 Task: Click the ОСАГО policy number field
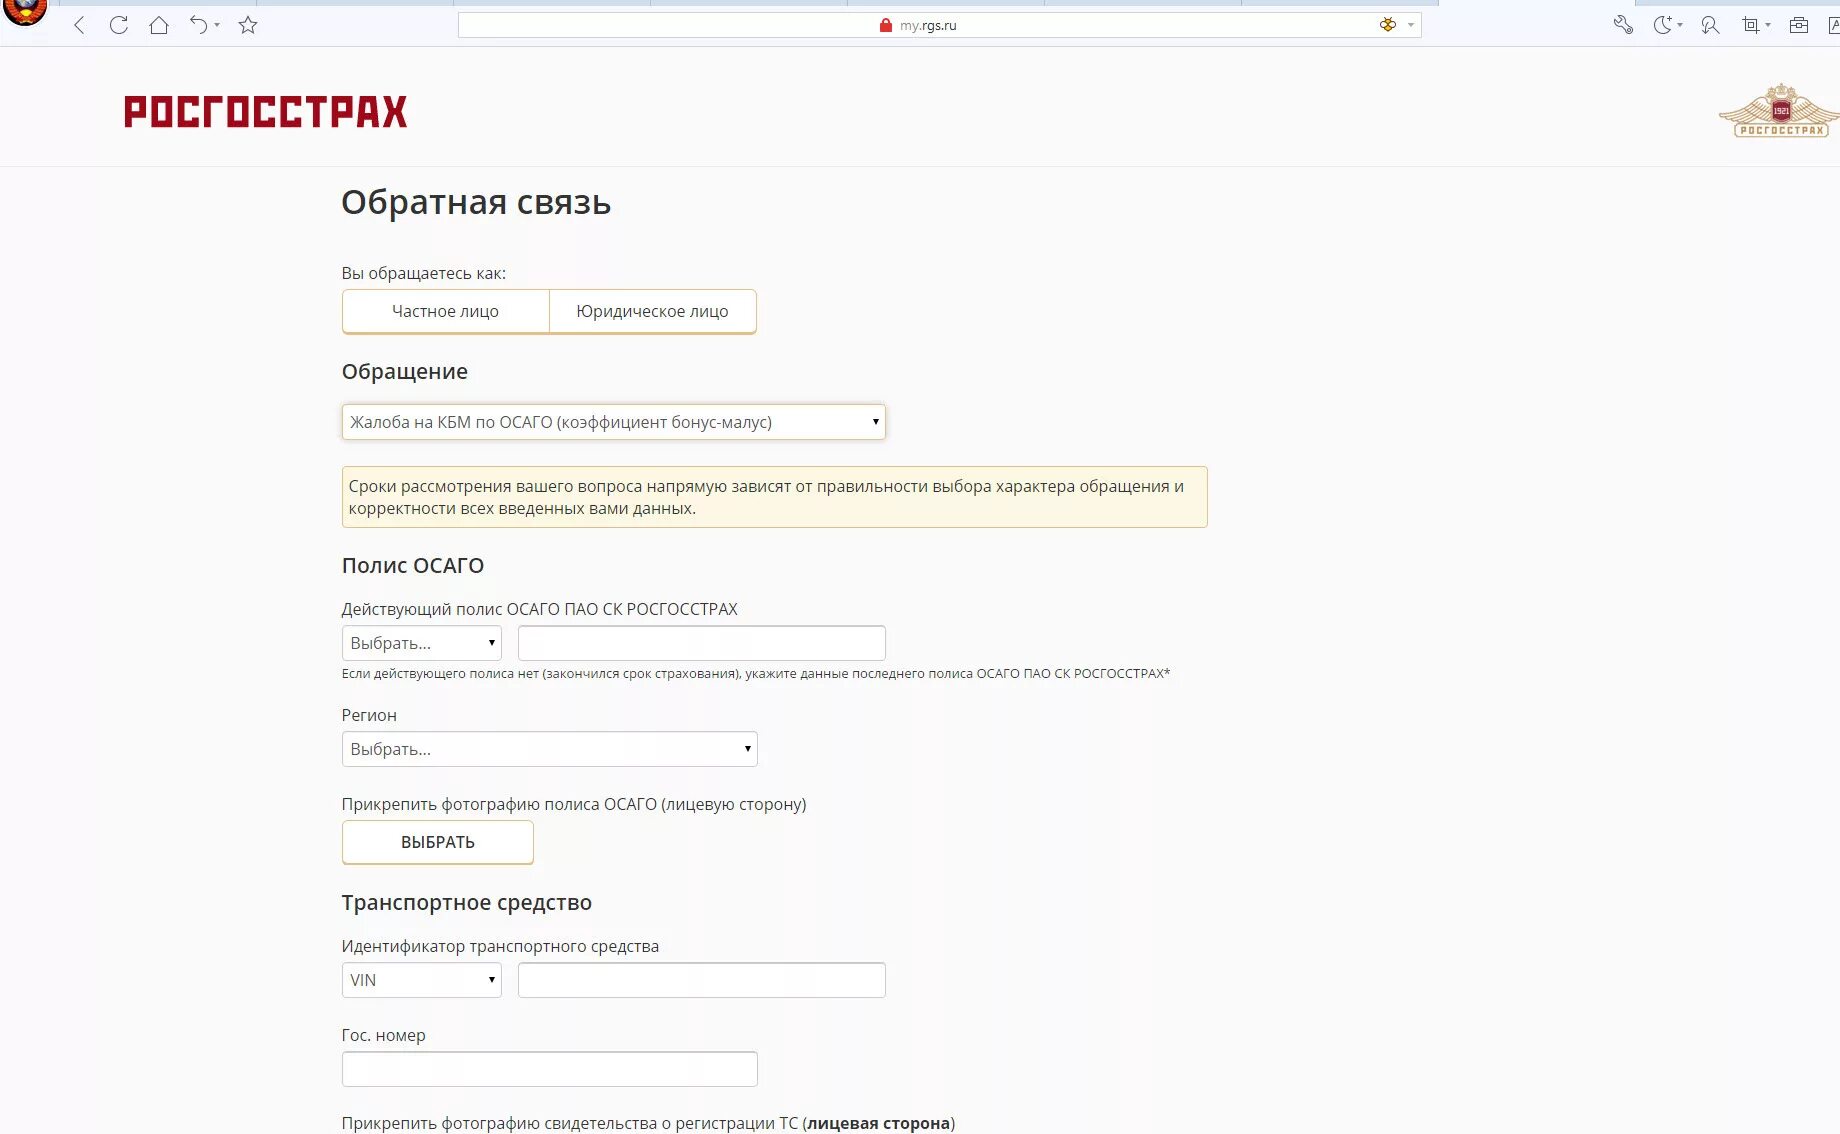pos(701,643)
